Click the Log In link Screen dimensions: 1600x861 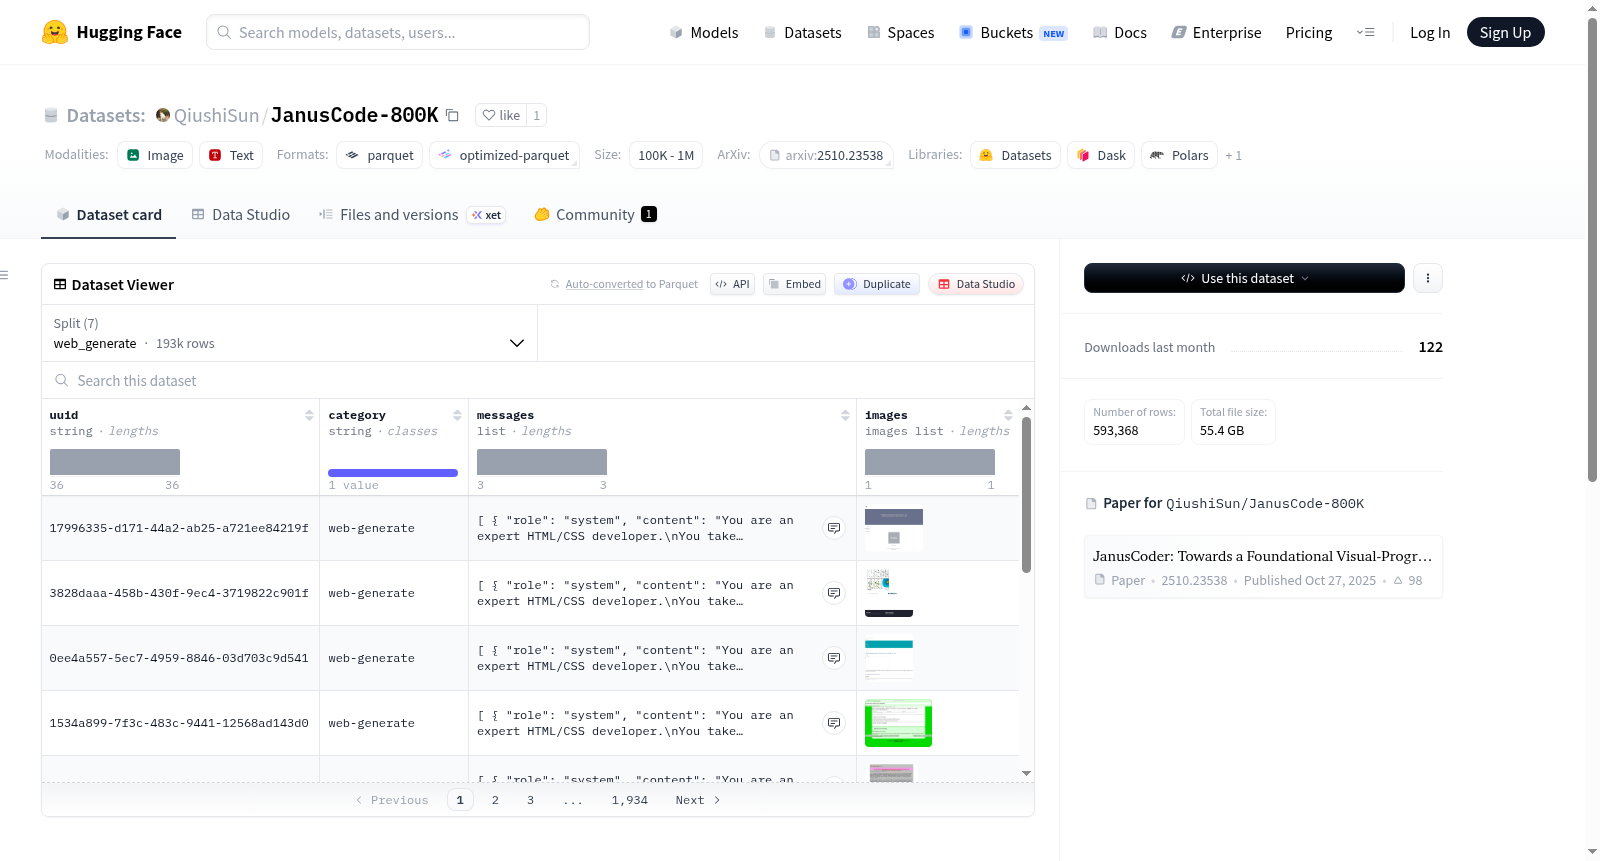pos(1430,32)
